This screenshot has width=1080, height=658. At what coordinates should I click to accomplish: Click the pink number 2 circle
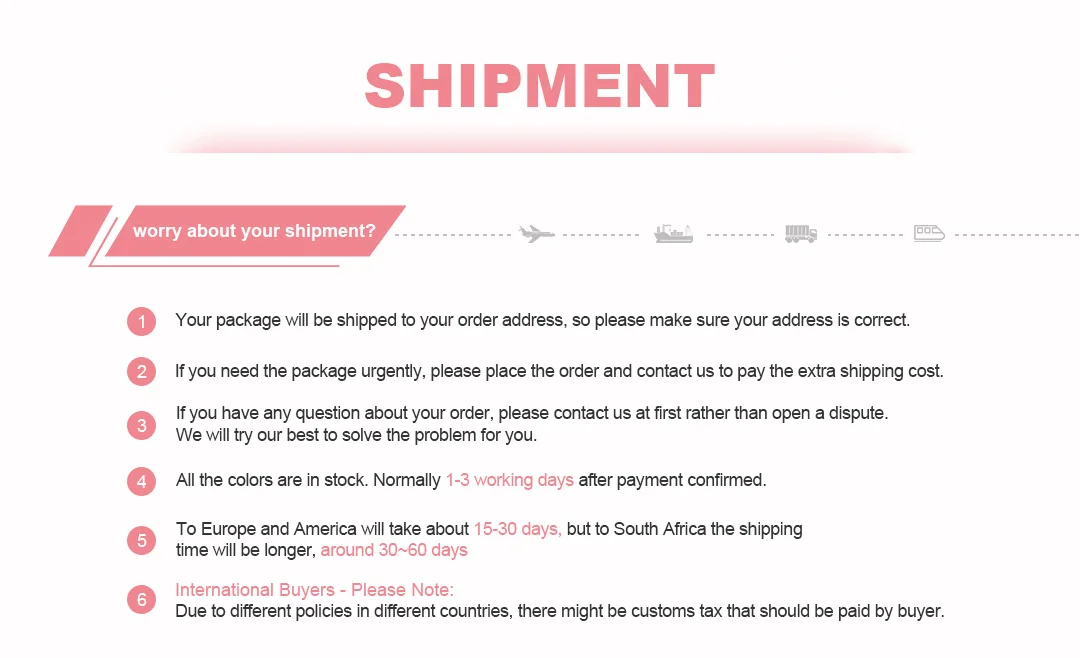click(x=141, y=371)
